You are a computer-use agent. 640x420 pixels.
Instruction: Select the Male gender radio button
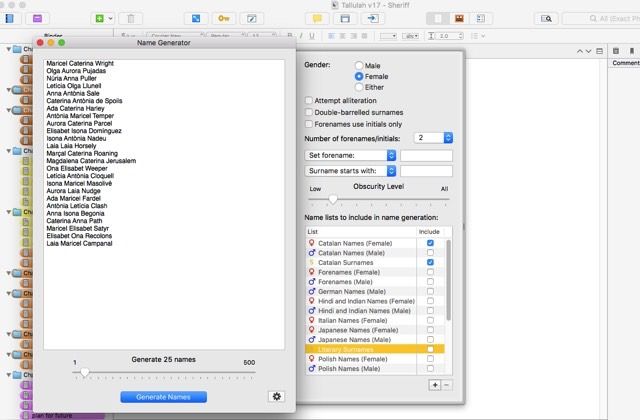coord(359,65)
